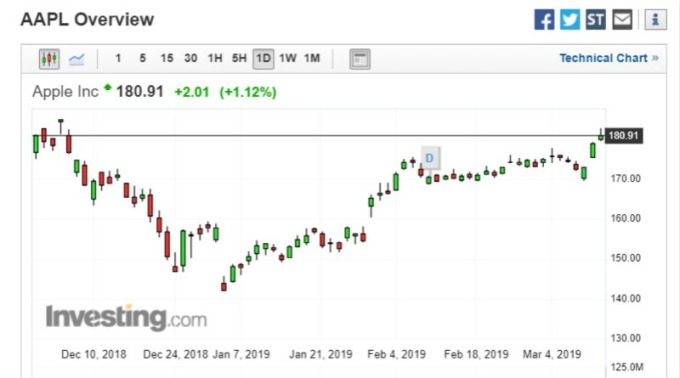Click the 130.00 axis label

625,338
